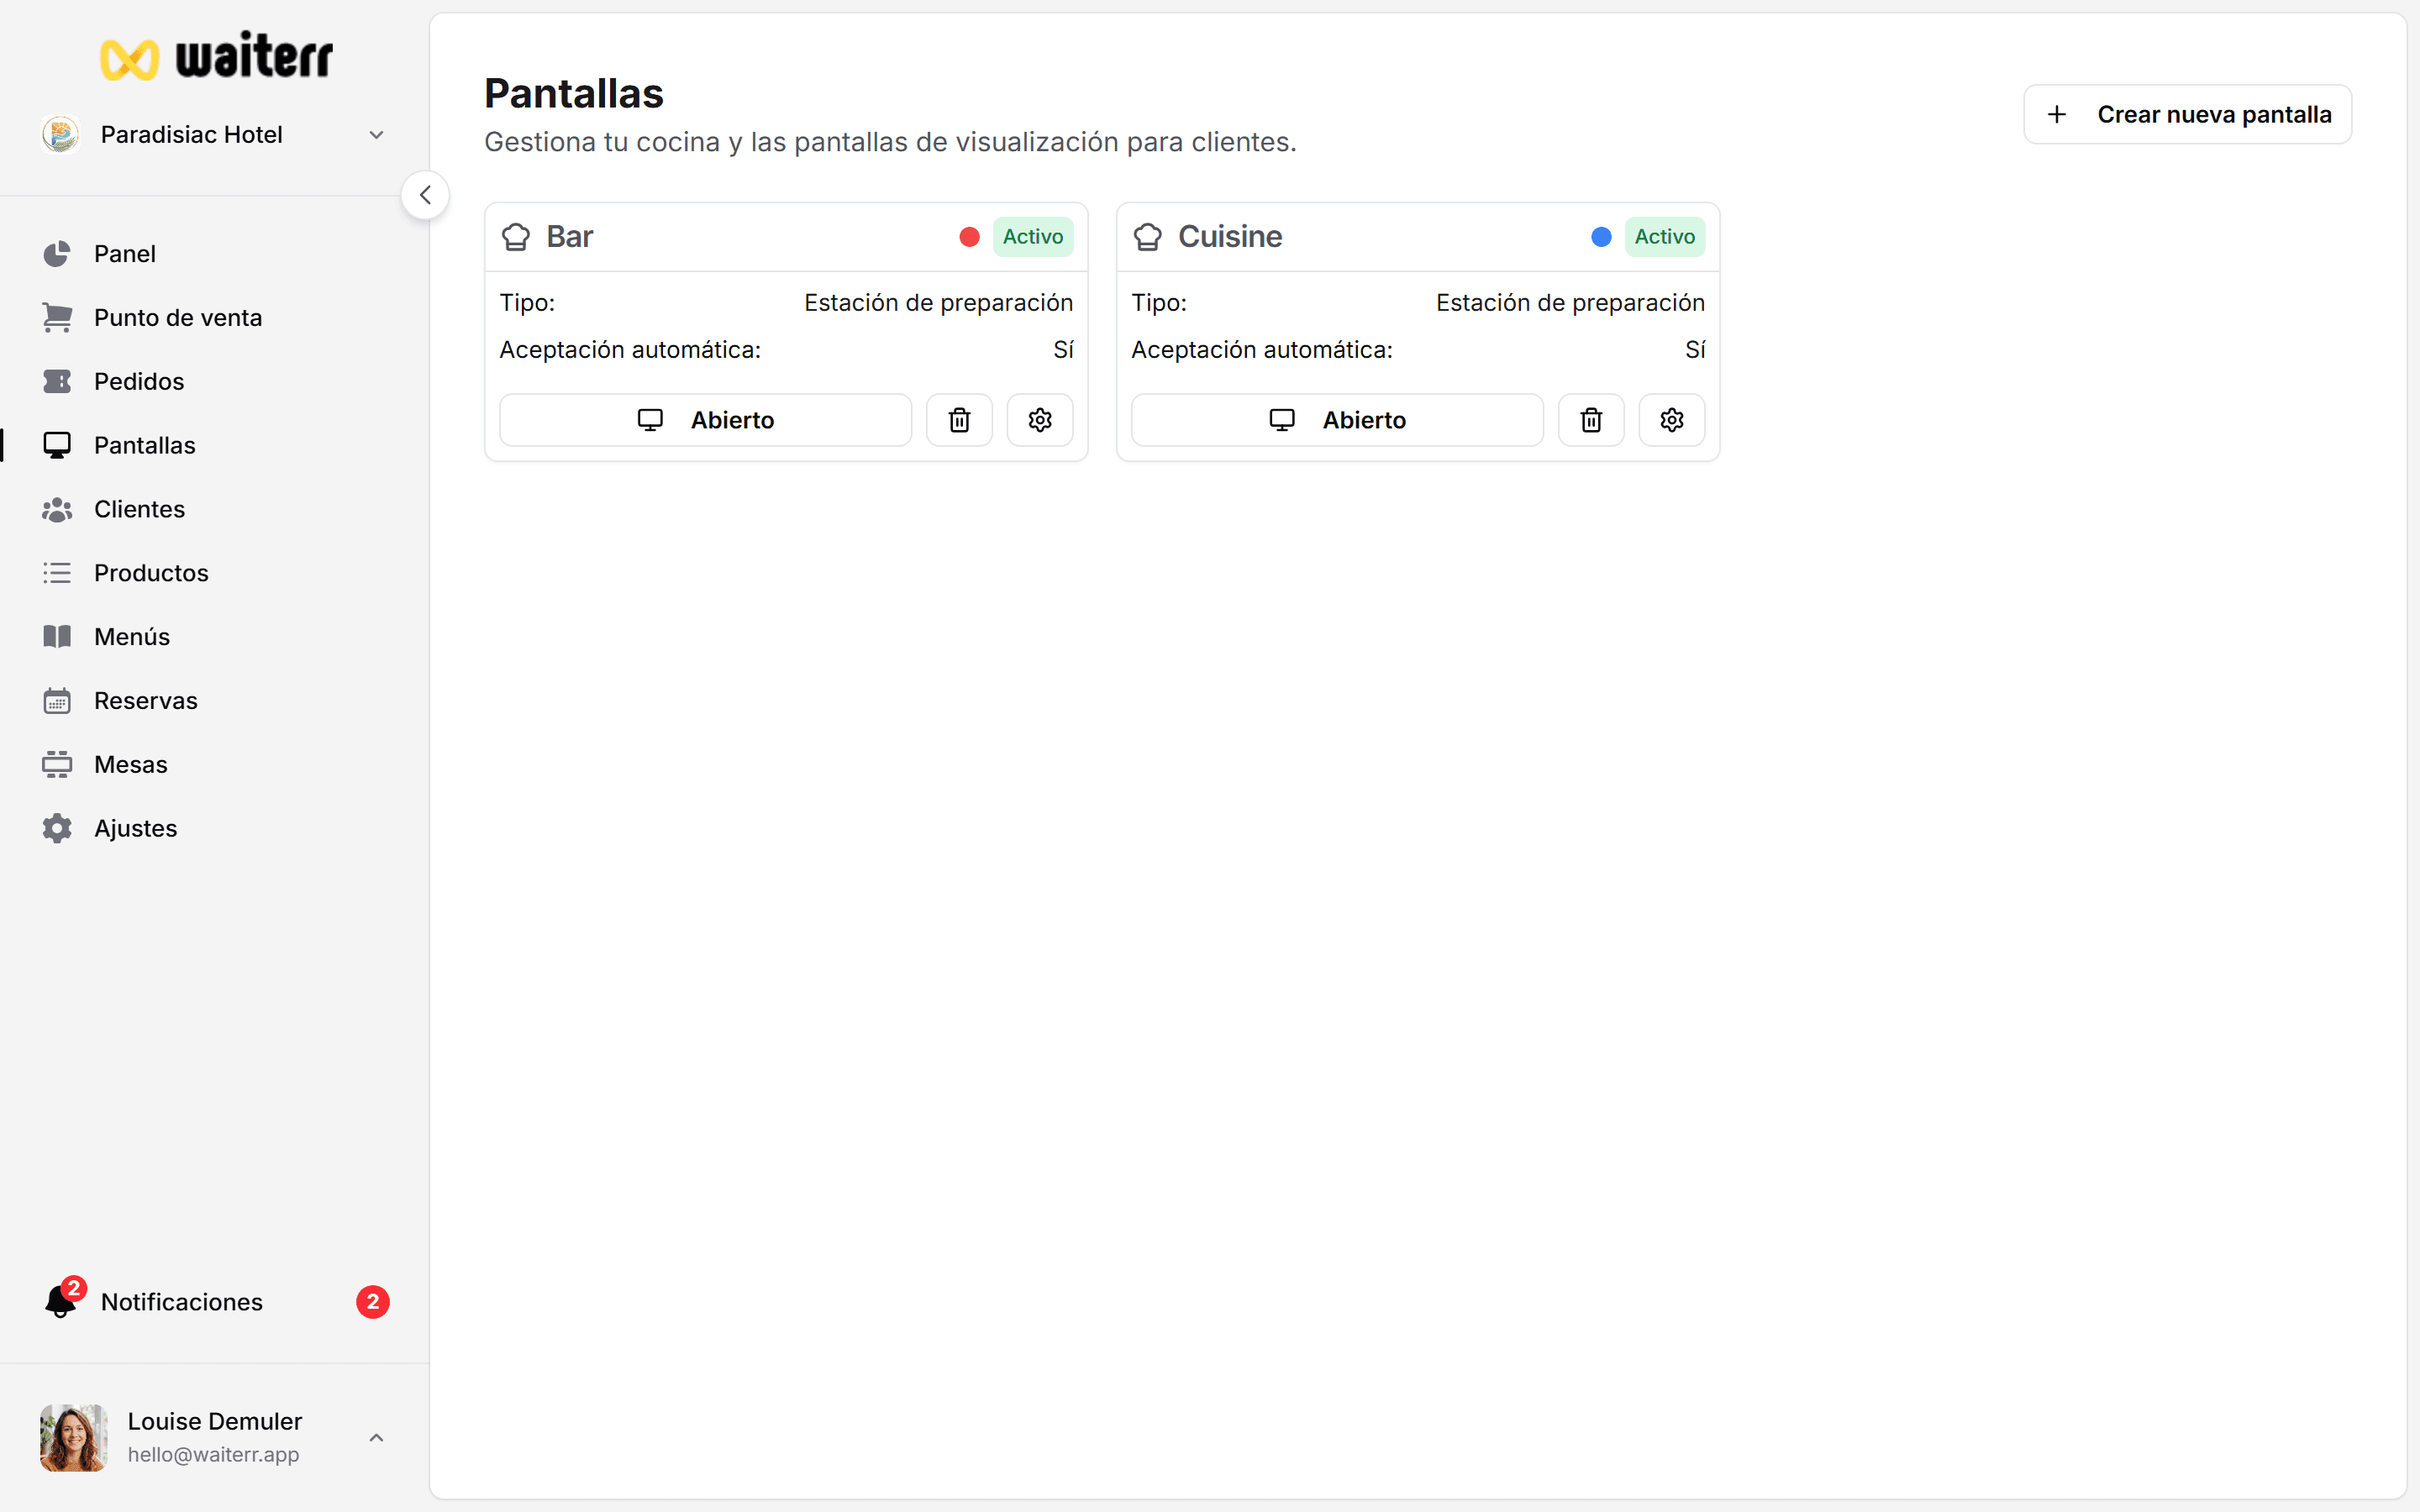This screenshot has height=1512, width=2420.
Task: Open the Paradisiac Hotel selector dropdown
Action: (214, 134)
